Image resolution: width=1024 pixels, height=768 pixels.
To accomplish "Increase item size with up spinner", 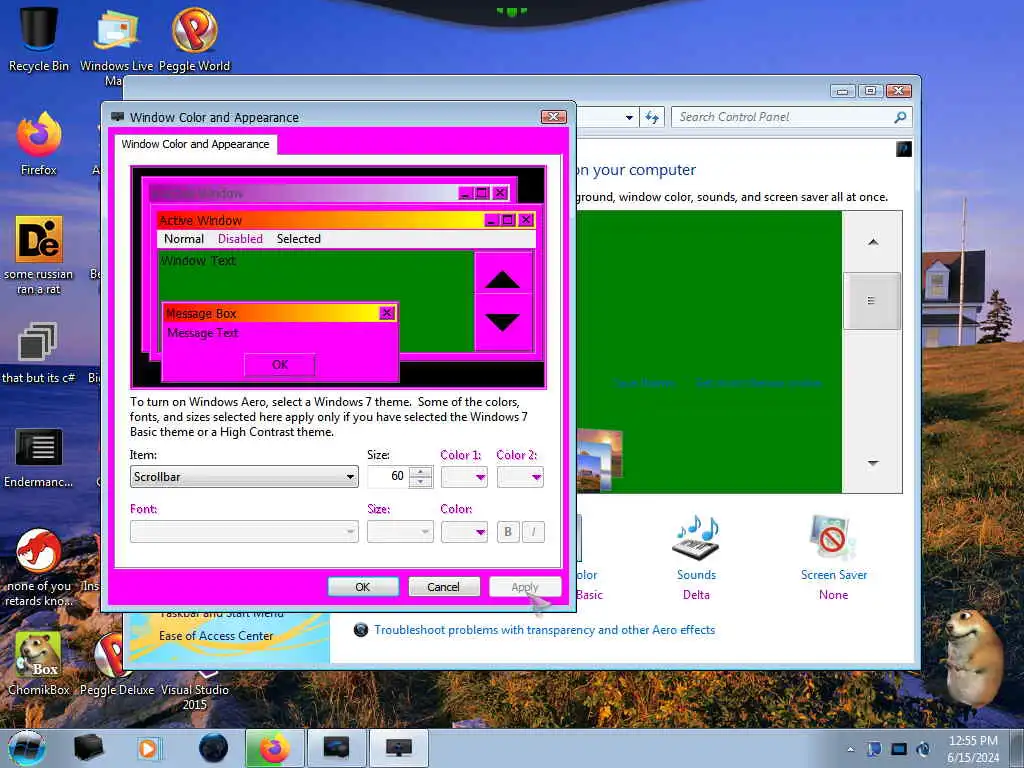I will coord(421,472).
